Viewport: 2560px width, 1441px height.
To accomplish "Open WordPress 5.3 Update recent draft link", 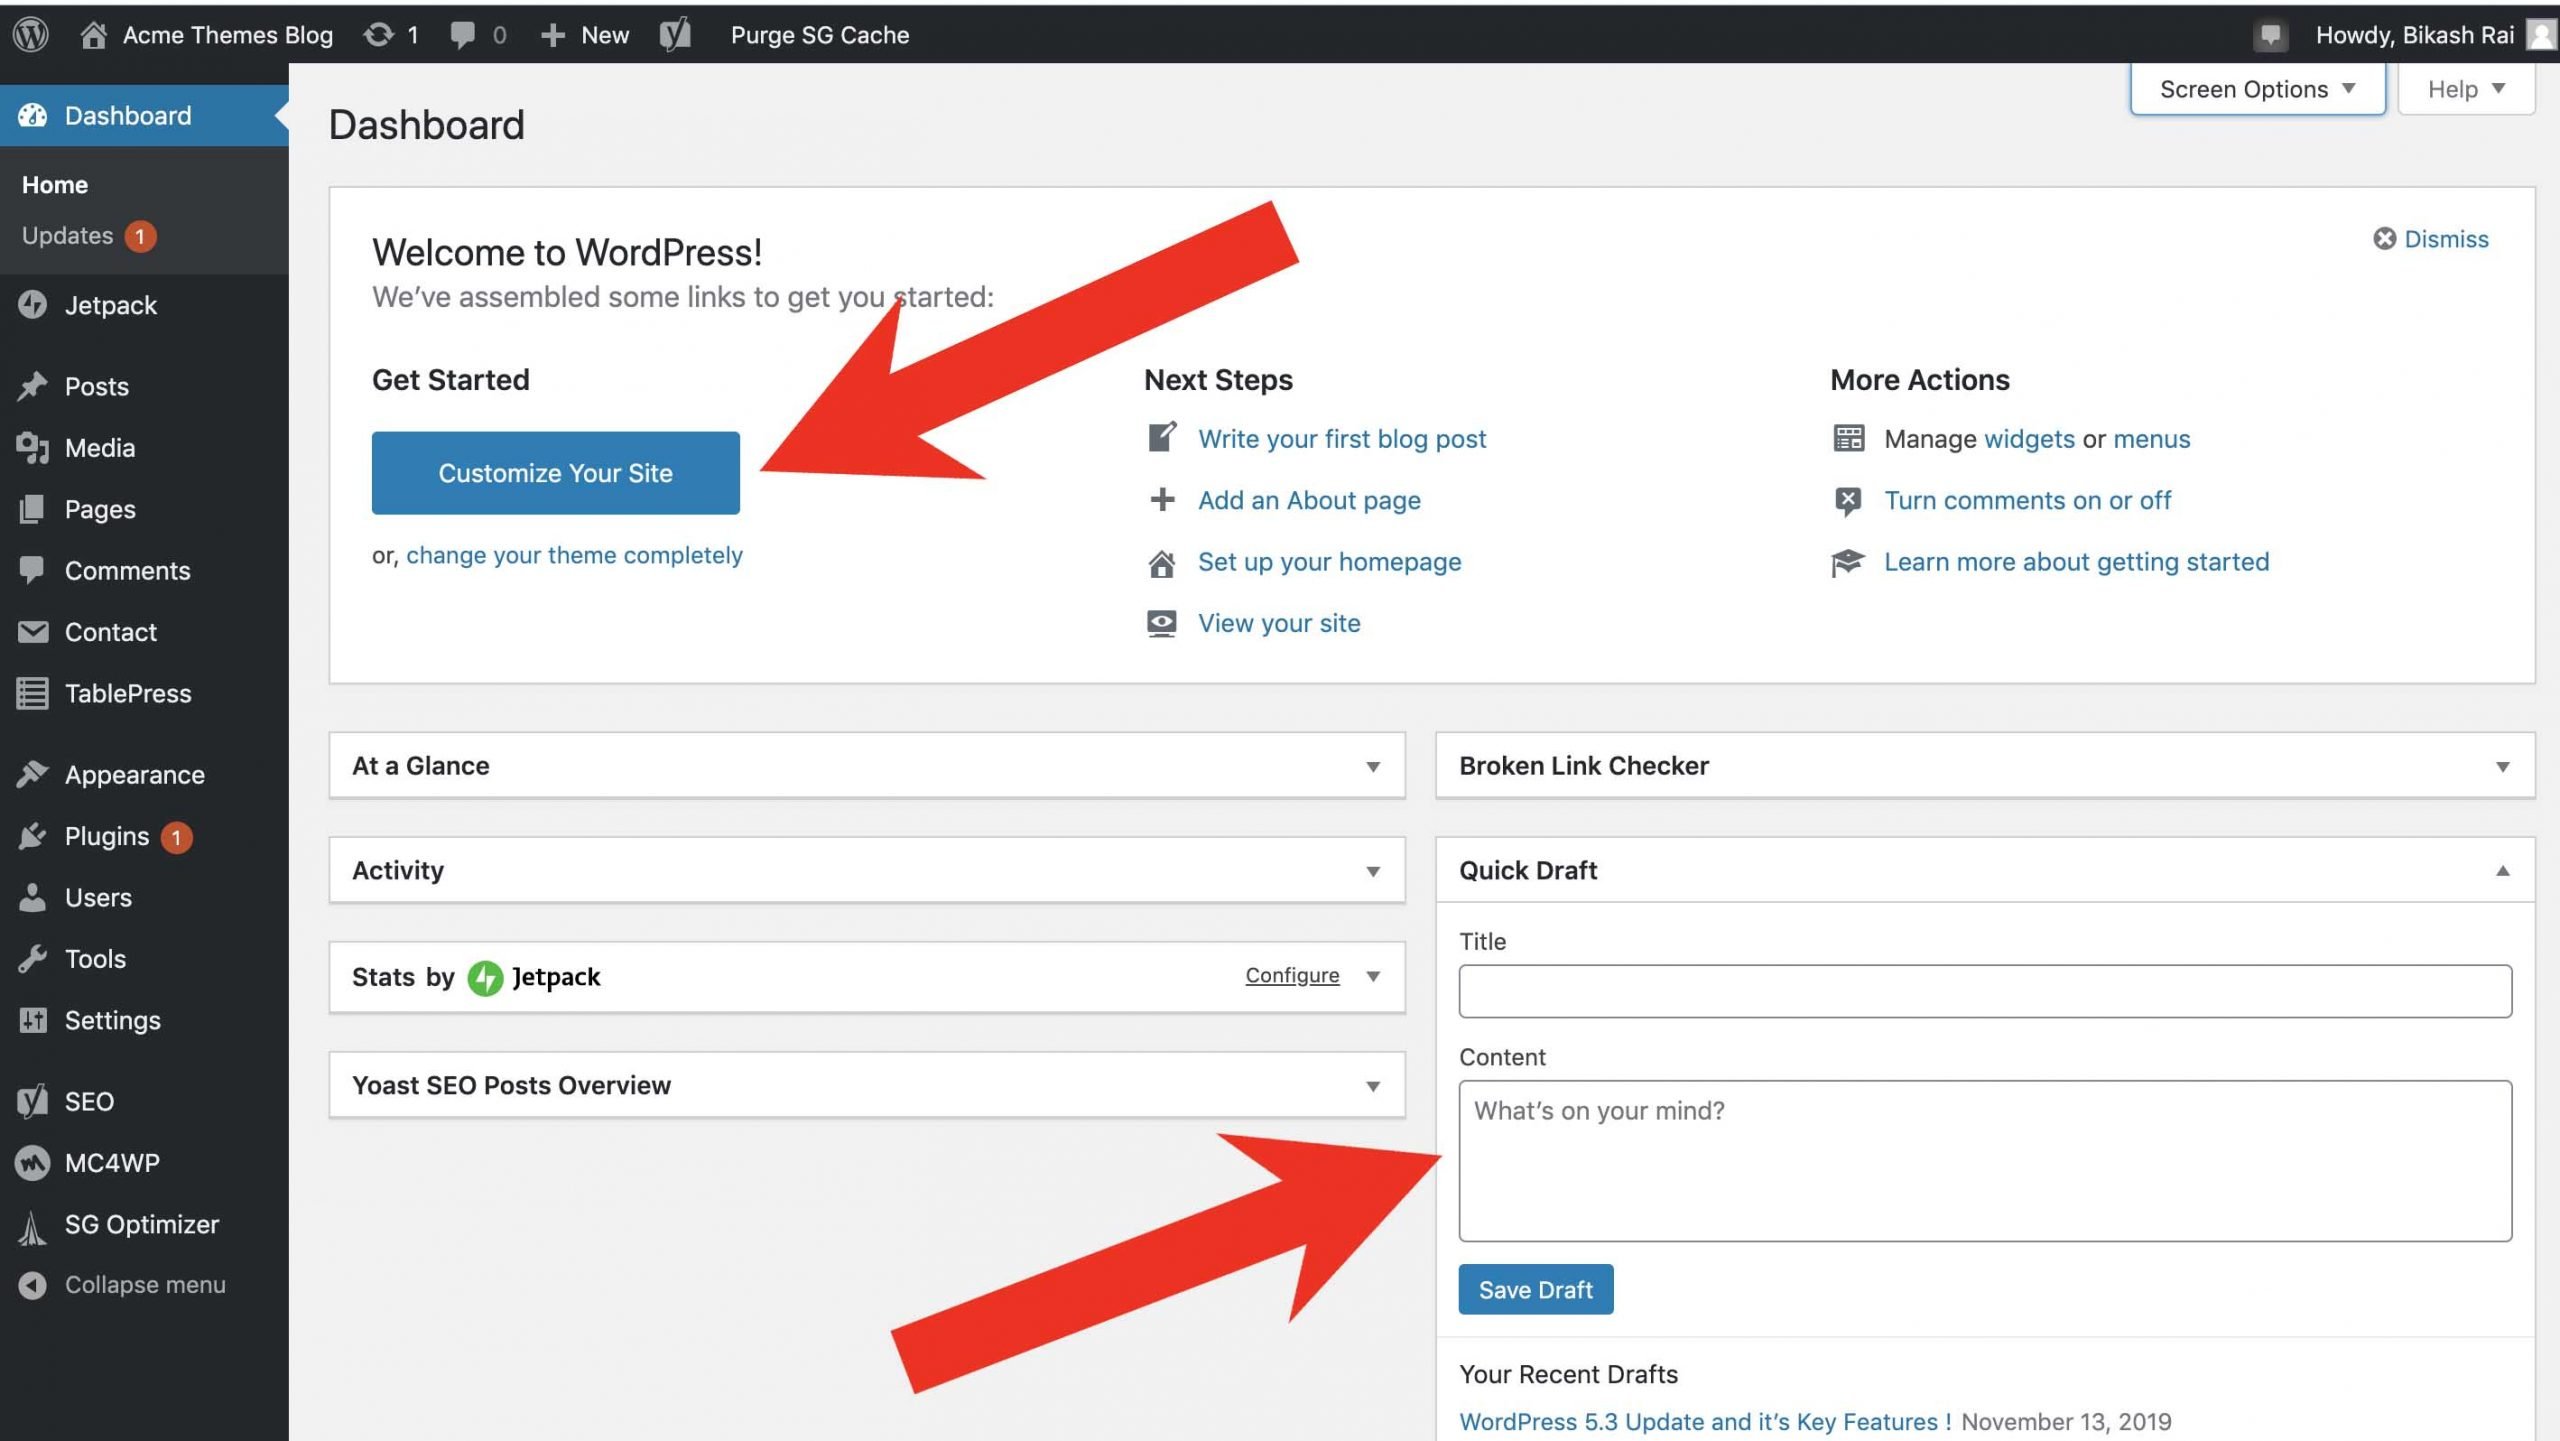I will point(1705,1422).
